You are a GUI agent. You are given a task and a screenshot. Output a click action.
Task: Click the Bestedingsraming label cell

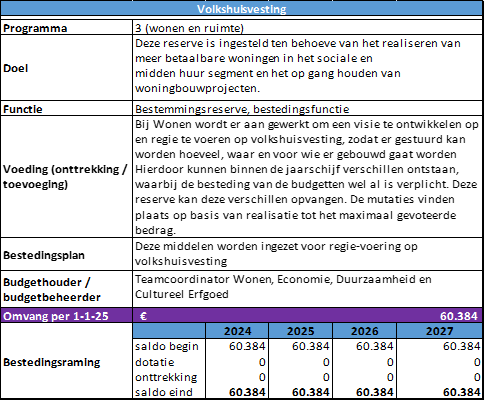pos(67,362)
